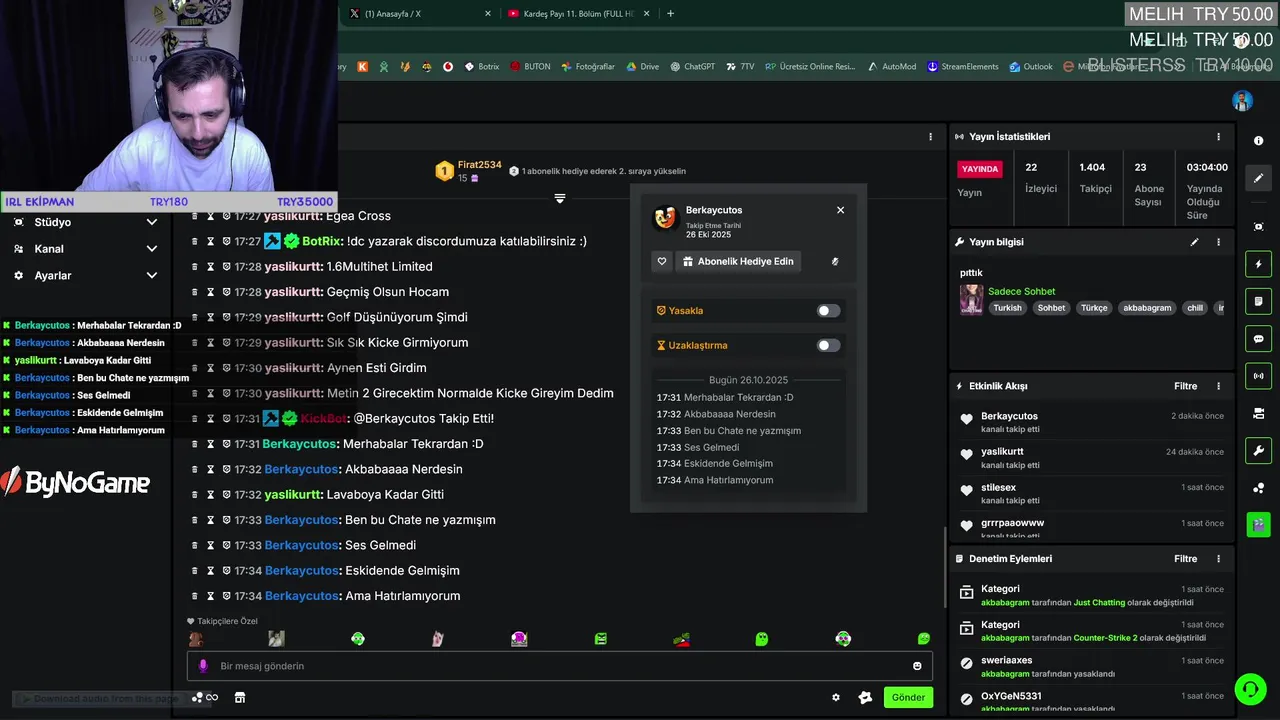
Task: Toggle the Uzaklaştırma (timeout) switch
Action: (828, 346)
